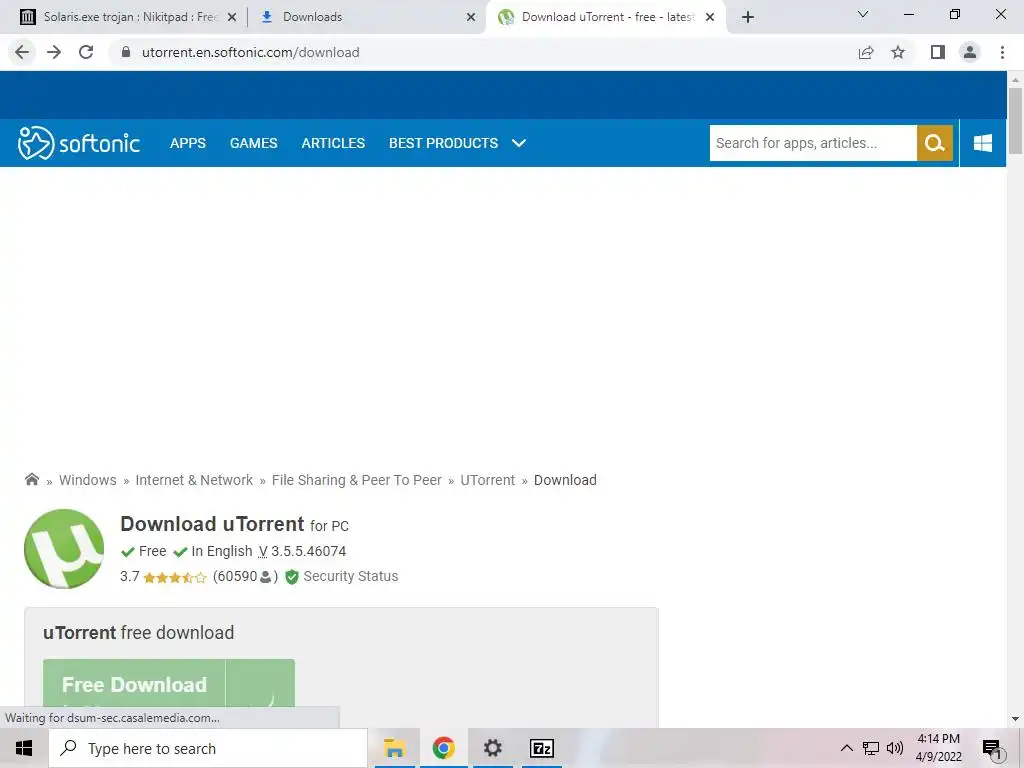Open the Softonic logo homepage
1024x768 pixels.
click(x=79, y=143)
